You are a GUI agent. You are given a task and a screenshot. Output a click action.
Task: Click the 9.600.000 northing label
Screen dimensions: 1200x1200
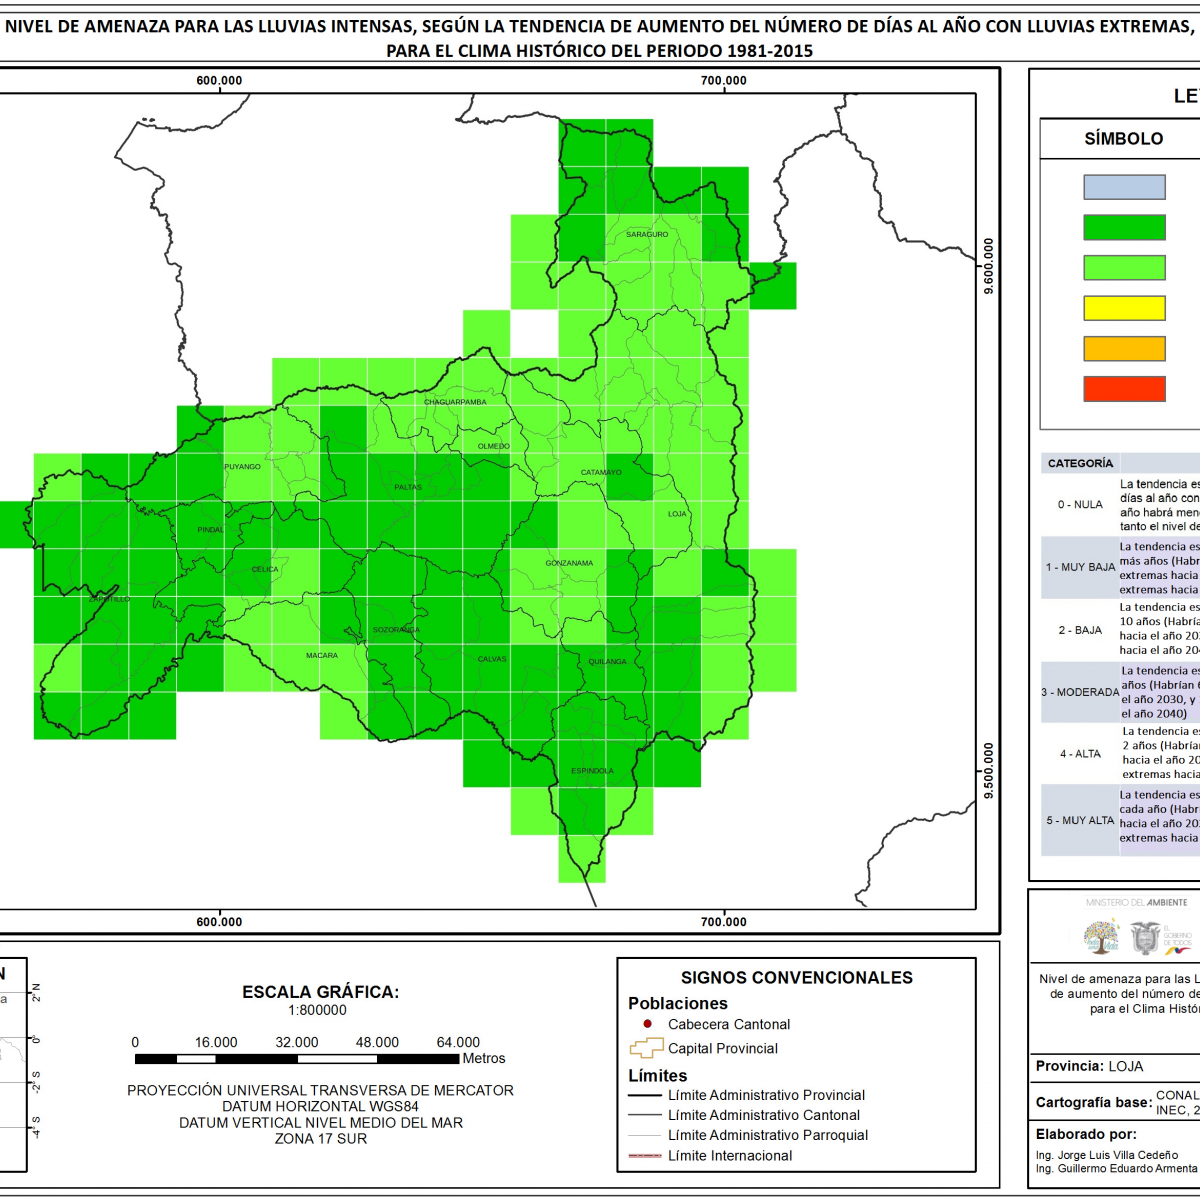[x=989, y=266]
